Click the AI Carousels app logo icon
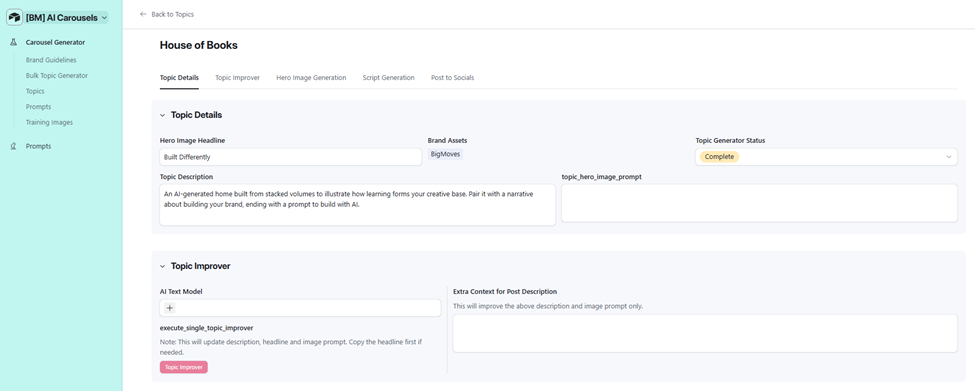 (14, 18)
